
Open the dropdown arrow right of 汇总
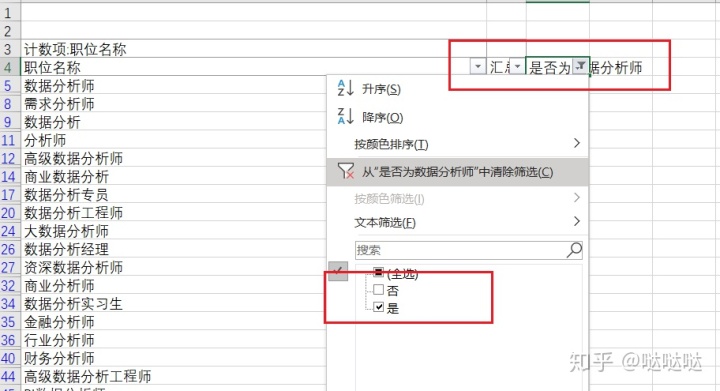pyautogui.click(x=518, y=67)
